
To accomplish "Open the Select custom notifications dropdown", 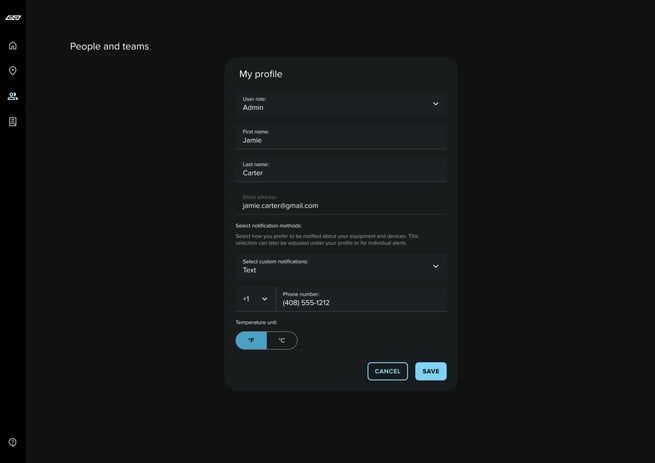I will click(x=340, y=266).
